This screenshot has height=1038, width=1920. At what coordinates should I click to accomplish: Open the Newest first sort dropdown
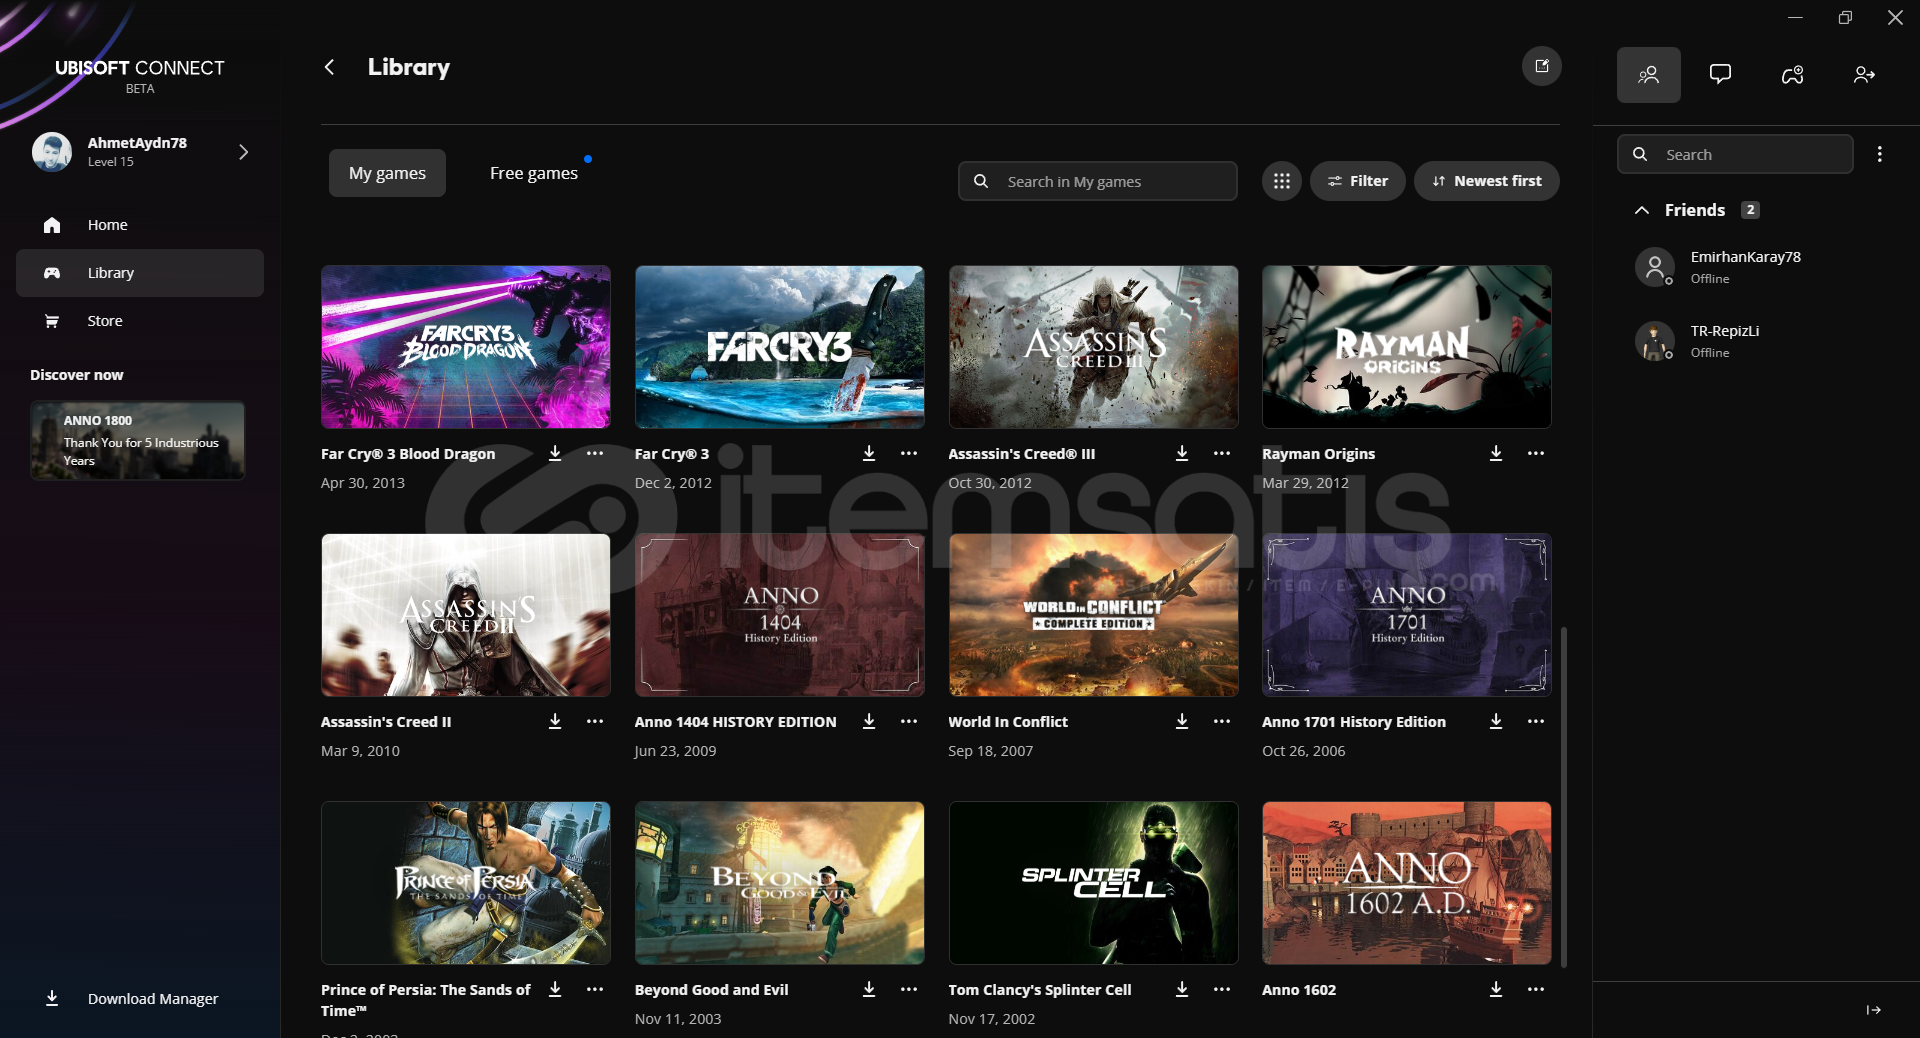[x=1486, y=181]
